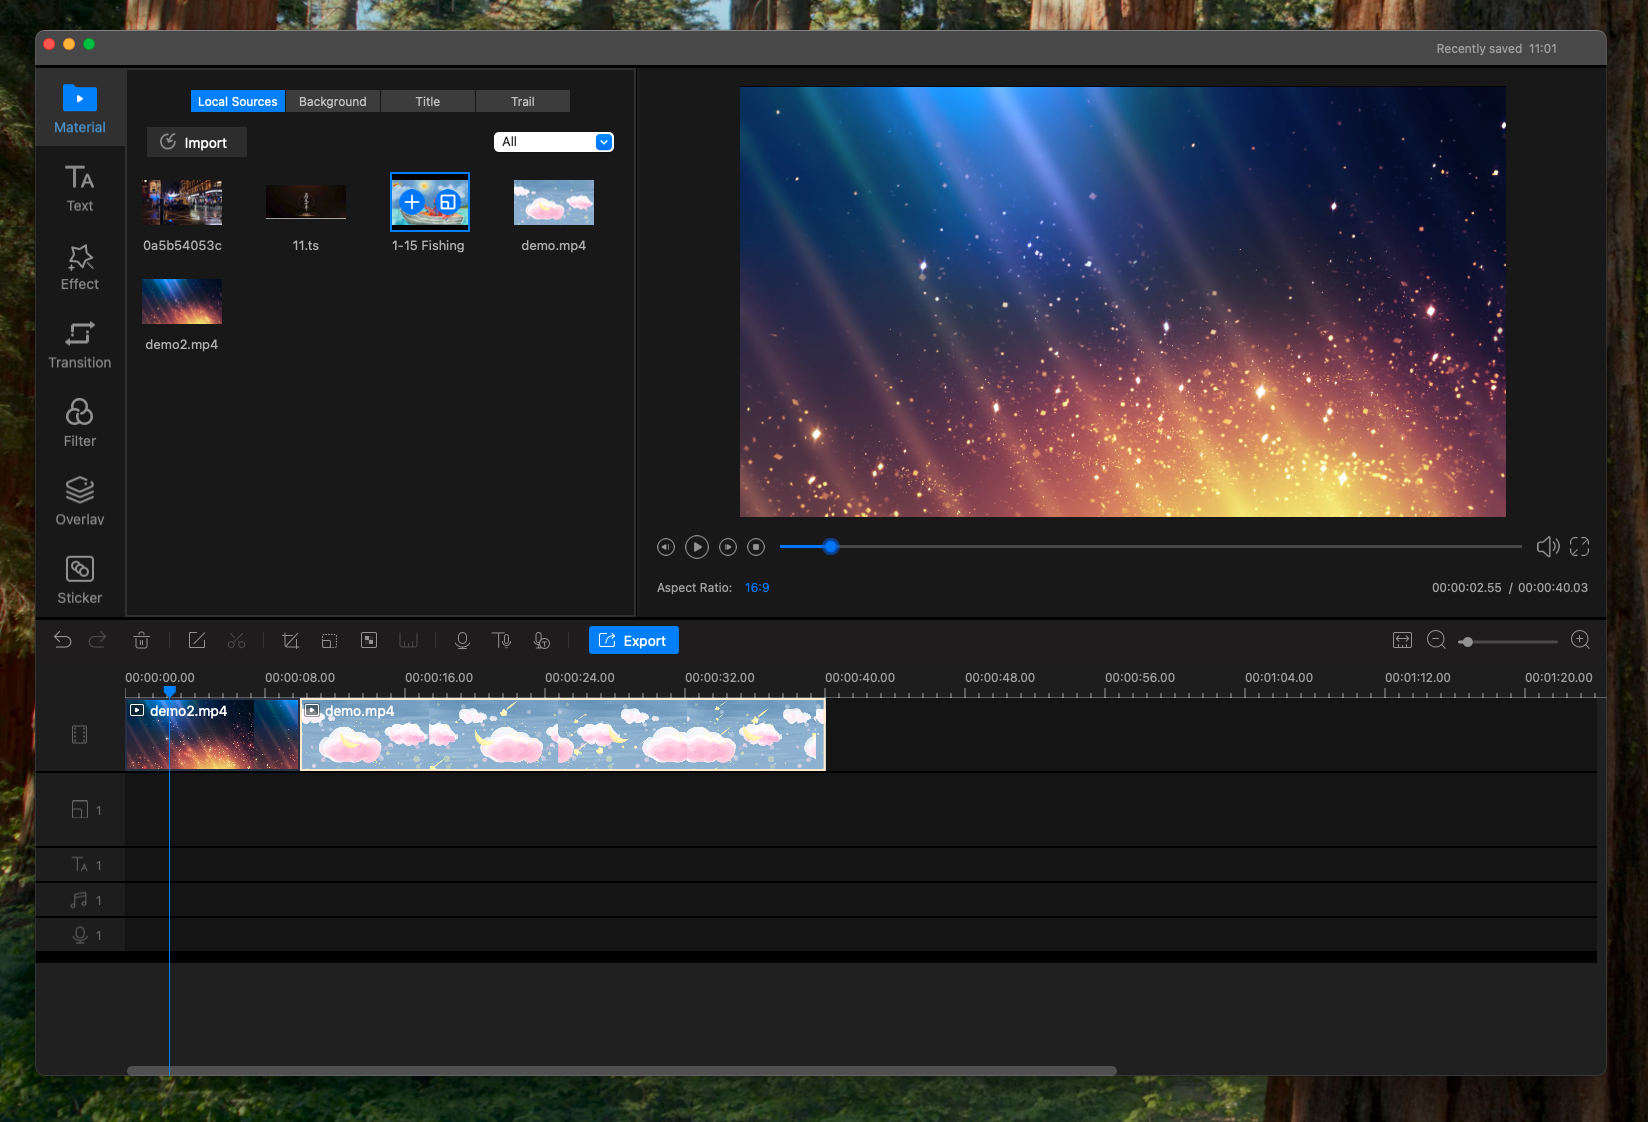Viewport: 1648px width, 1122px height.
Task: Click the "00:01:12.00" ruler label
Action: pyautogui.click(x=1418, y=678)
